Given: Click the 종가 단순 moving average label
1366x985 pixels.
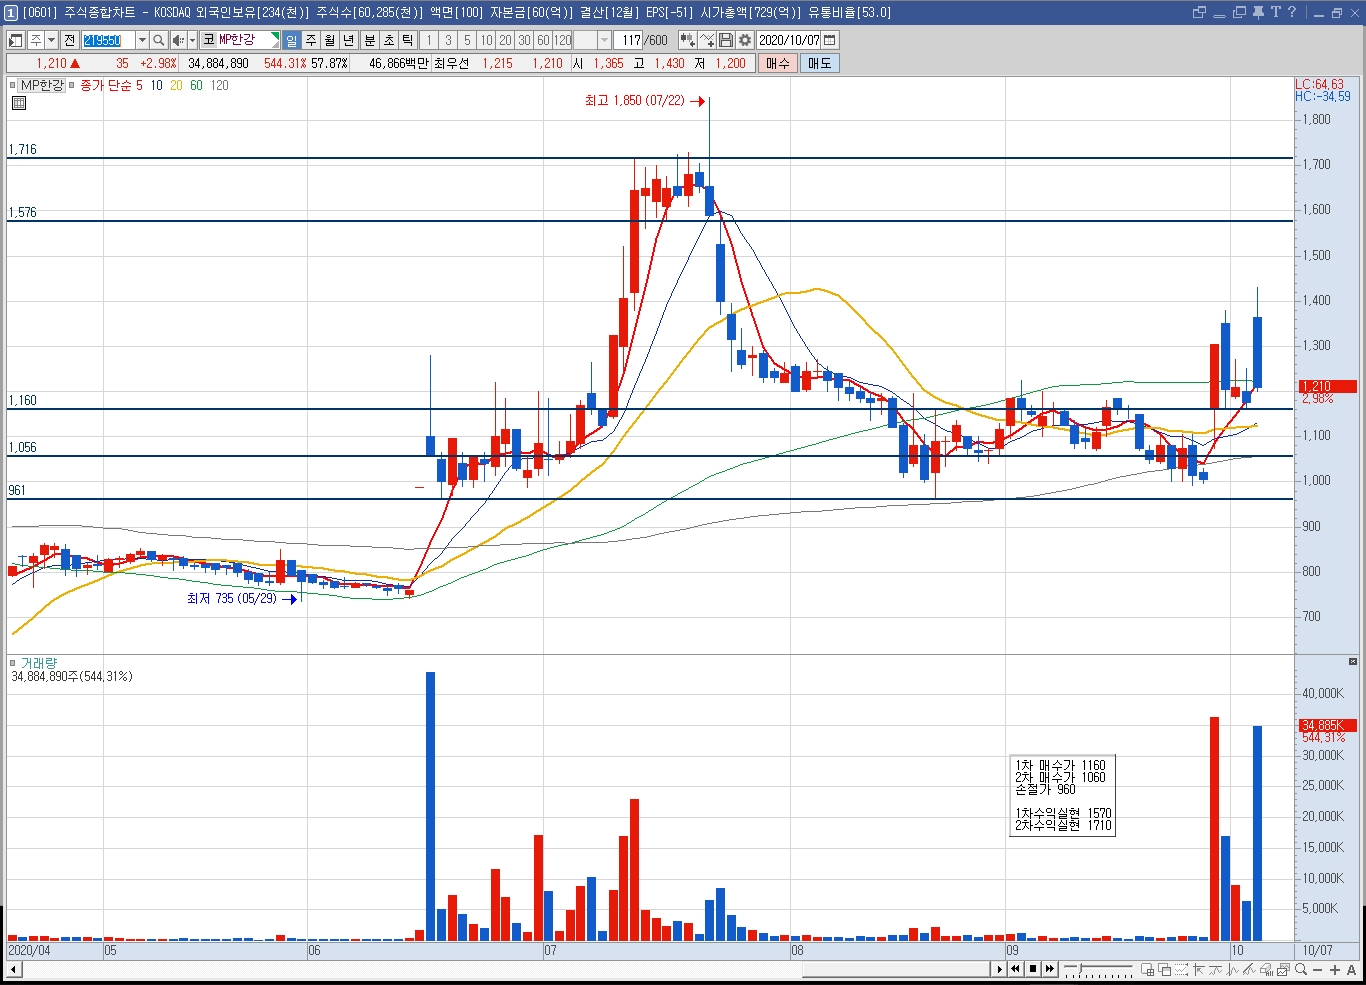Looking at the screenshot, I should [105, 85].
